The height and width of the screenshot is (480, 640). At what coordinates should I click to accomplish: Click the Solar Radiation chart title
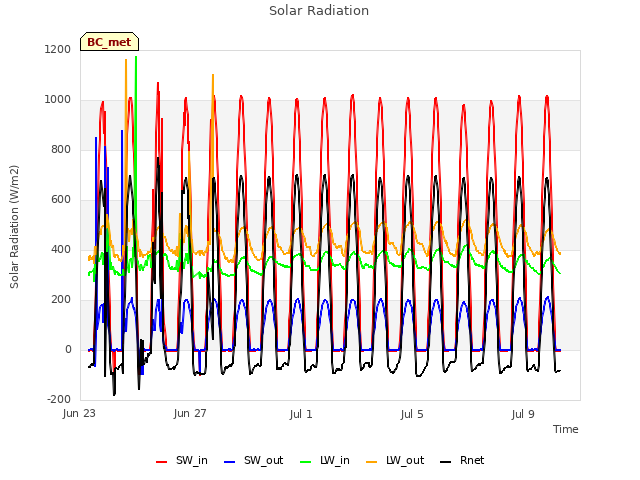(319, 11)
